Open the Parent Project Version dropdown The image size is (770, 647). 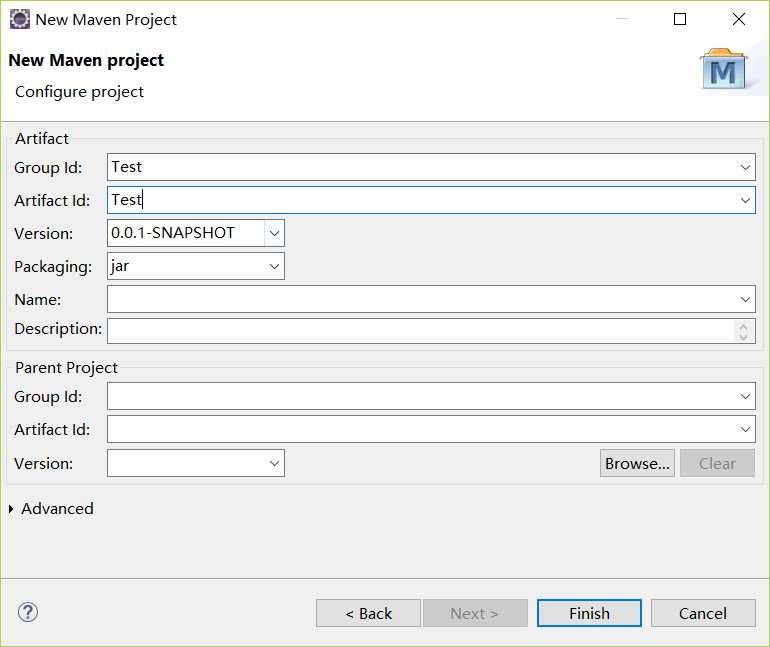(x=274, y=463)
